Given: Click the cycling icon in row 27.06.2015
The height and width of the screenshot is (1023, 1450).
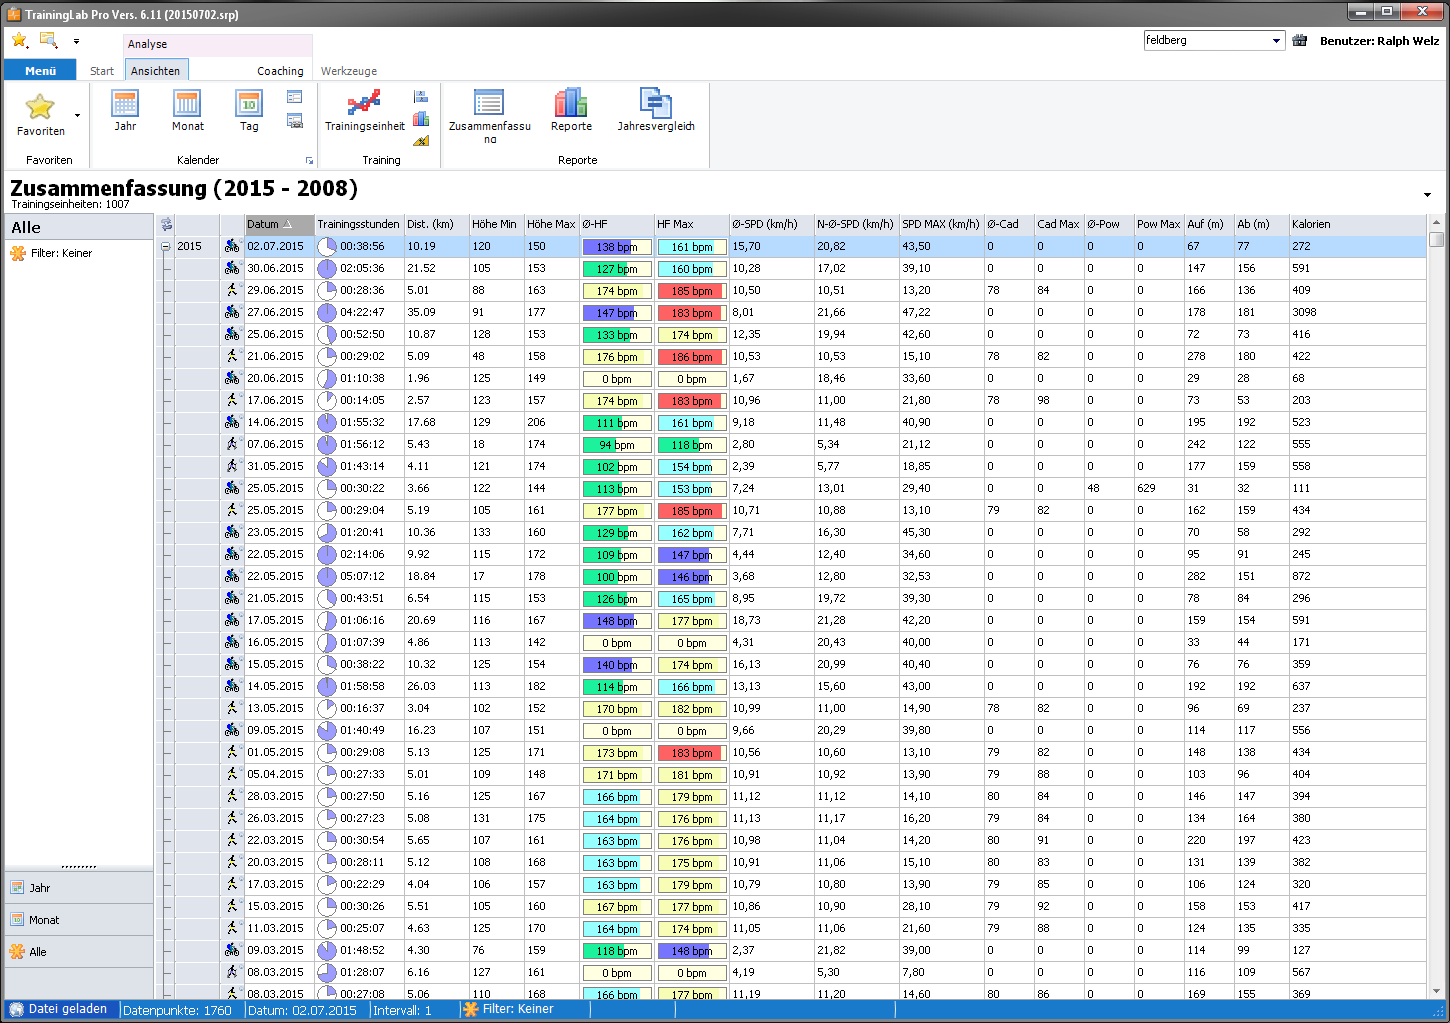Looking at the screenshot, I should click(232, 312).
